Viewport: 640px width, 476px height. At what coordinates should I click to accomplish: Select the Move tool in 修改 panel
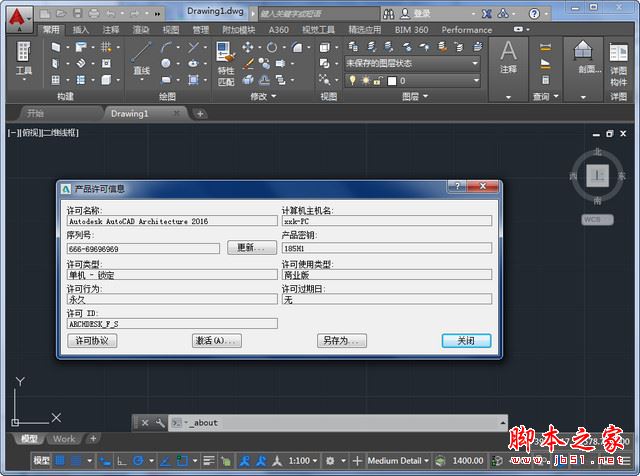(247, 47)
